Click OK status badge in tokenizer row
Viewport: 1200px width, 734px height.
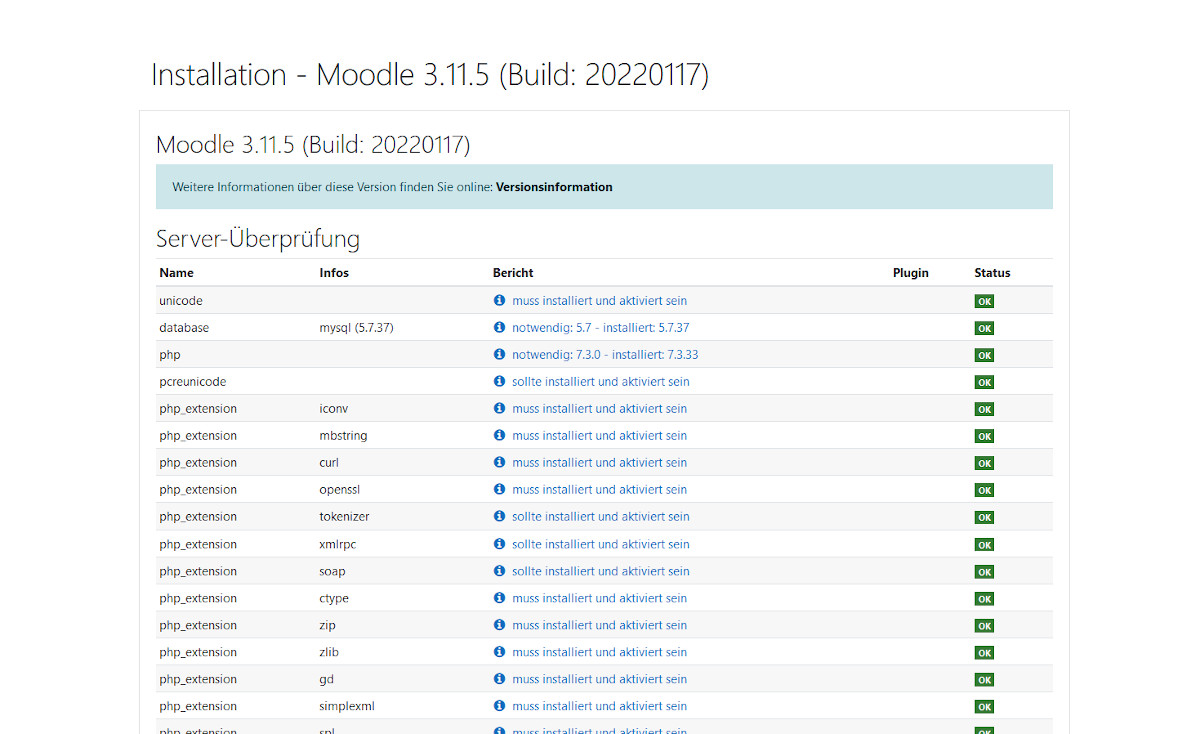[x=984, y=517]
